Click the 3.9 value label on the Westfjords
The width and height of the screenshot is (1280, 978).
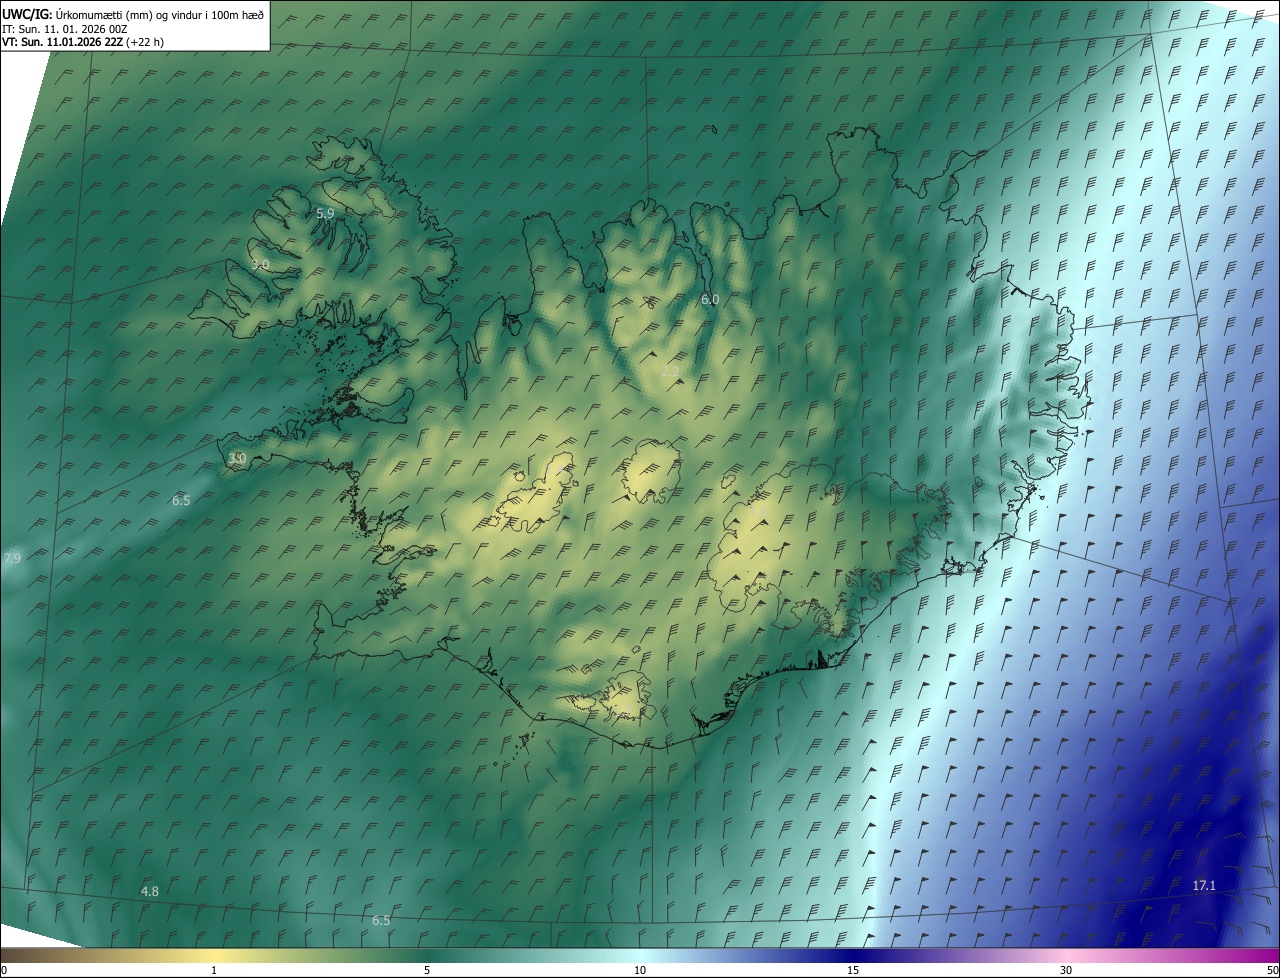260,265
